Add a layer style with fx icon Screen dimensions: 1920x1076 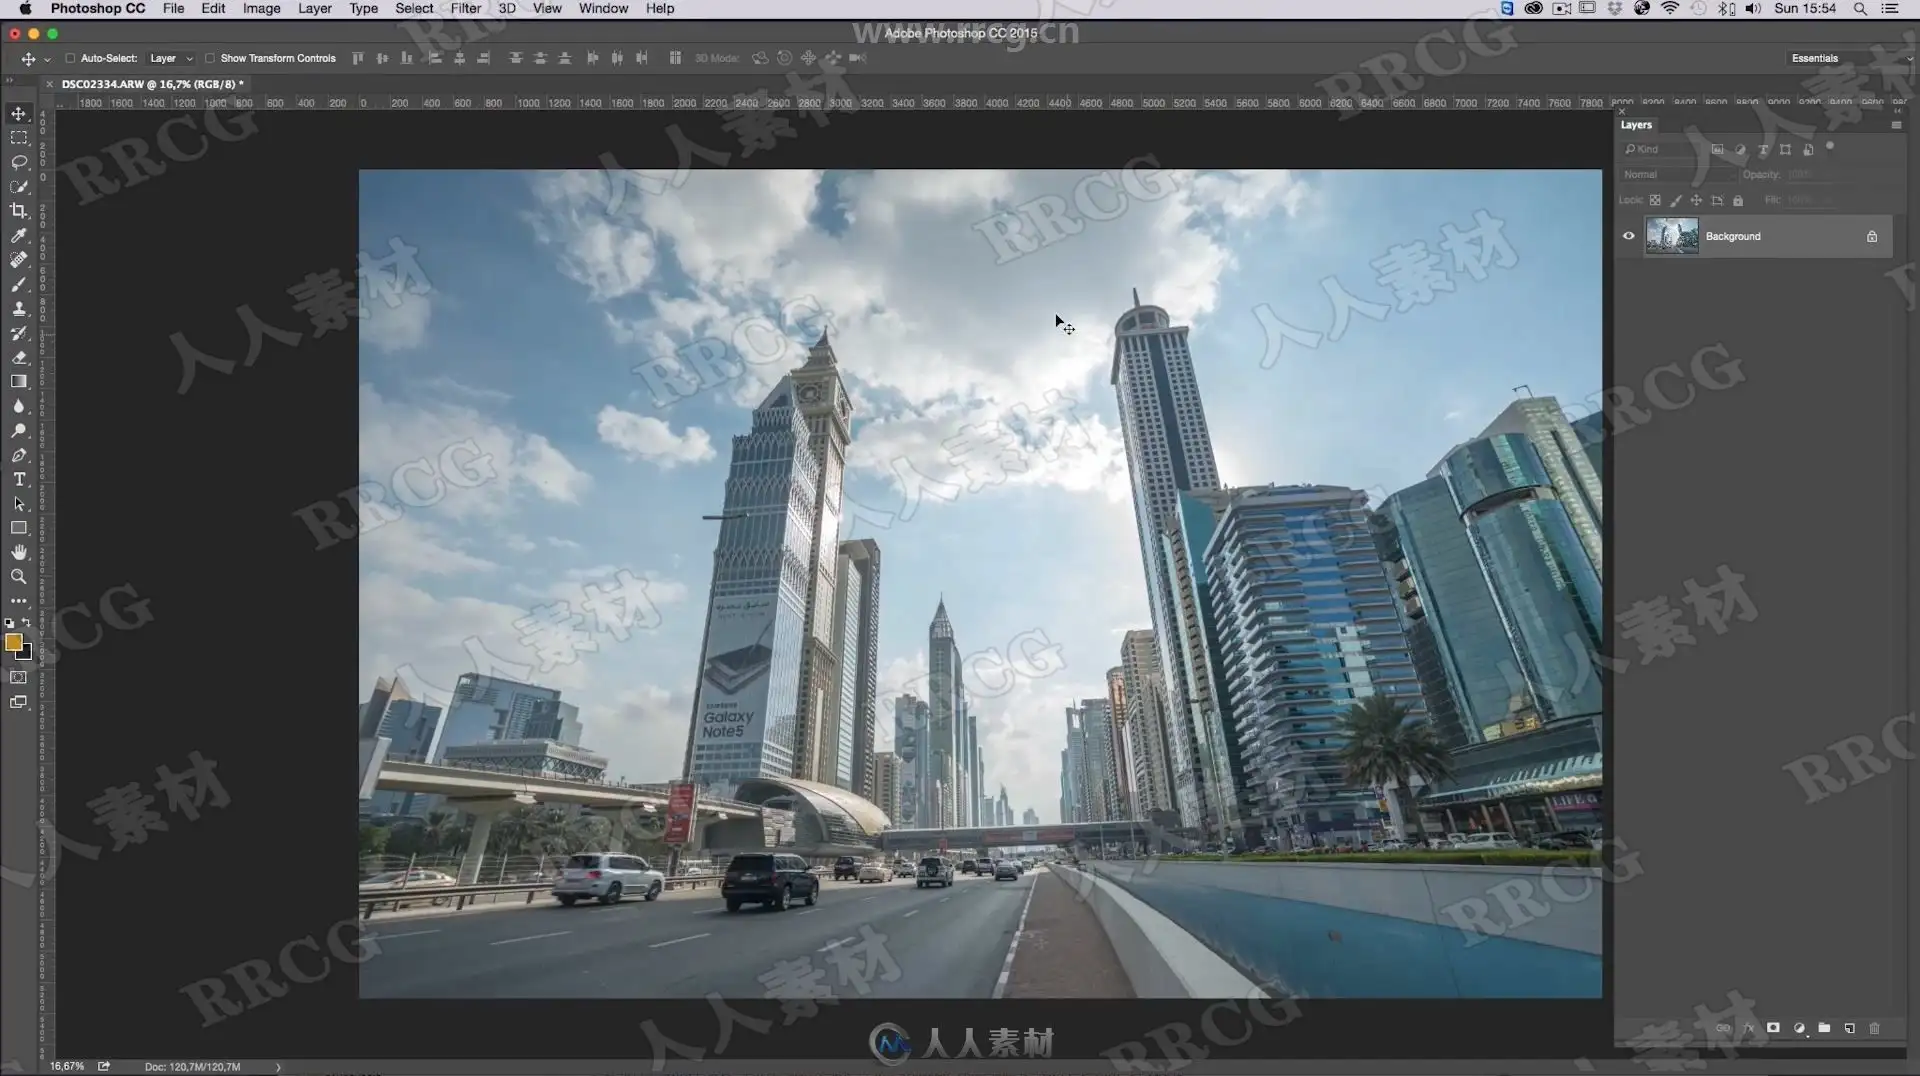(x=1748, y=1028)
